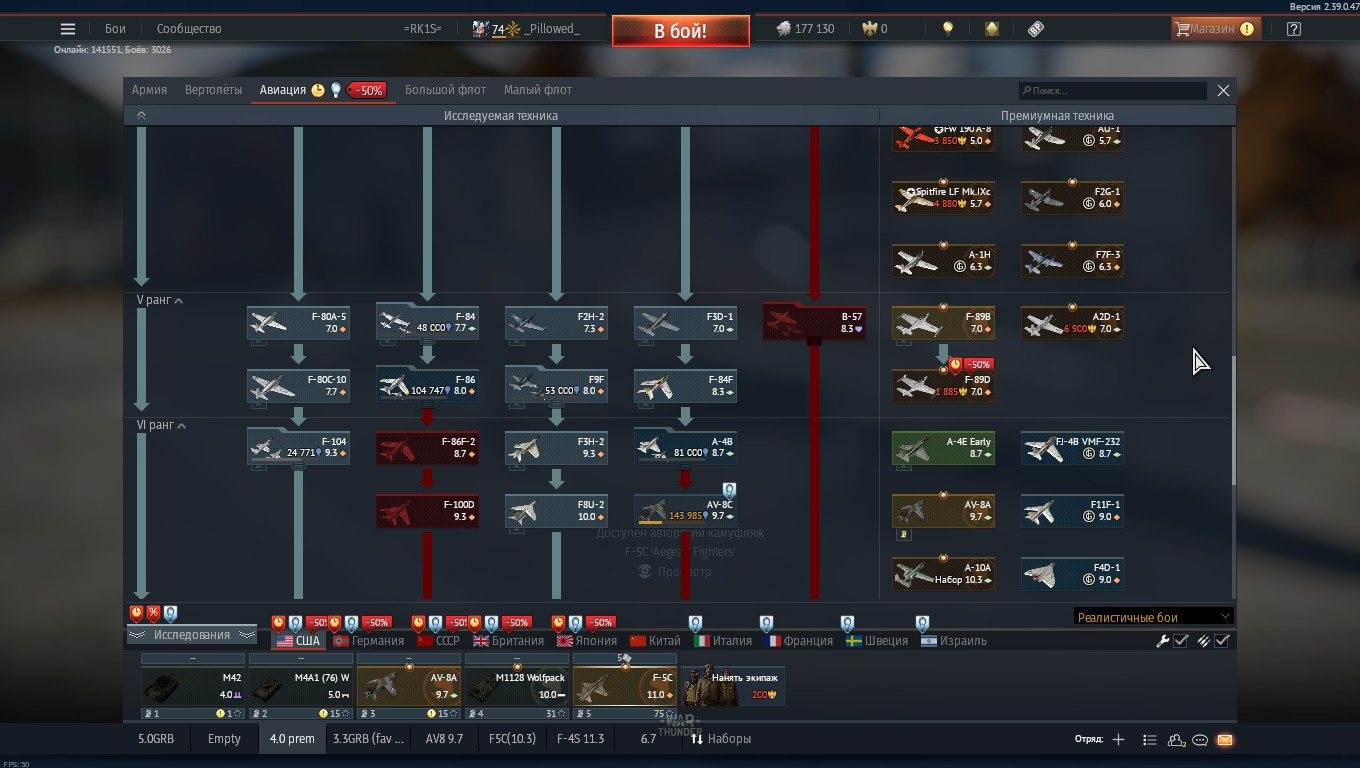
Task: Switch to the Армия tab
Action: tap(149, 90)
